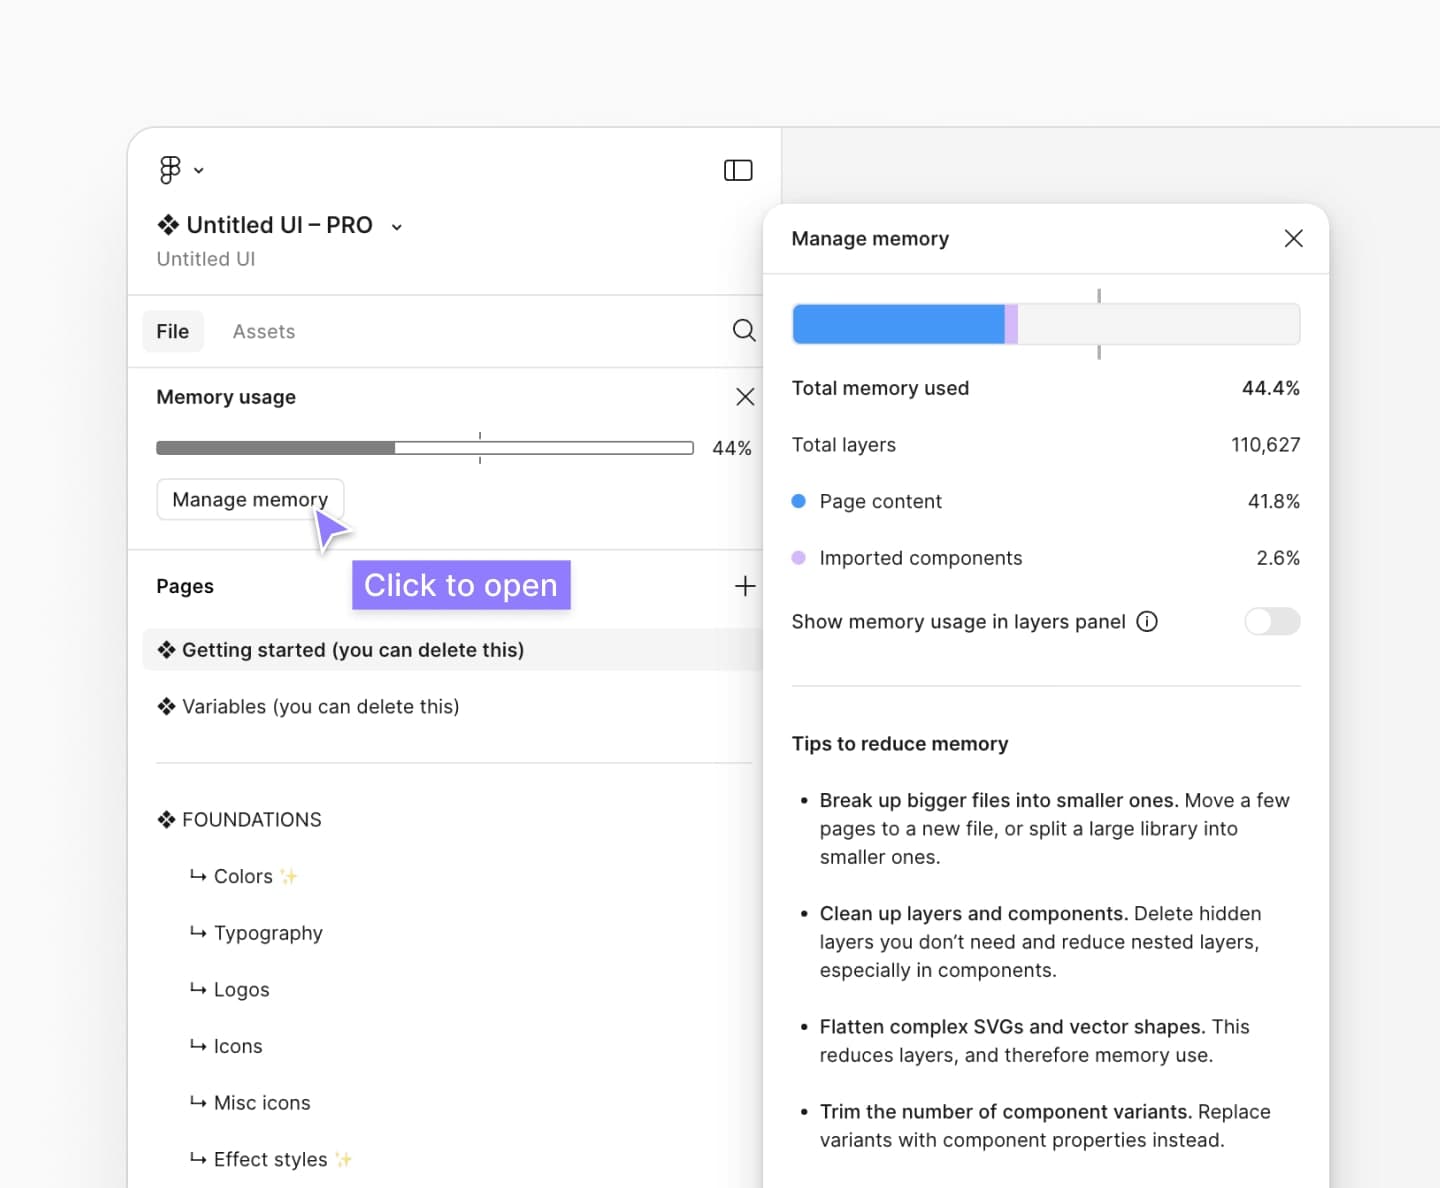Image resolution: width=1440 pixels, height=1188 pixels.
Task: Close the Manage memory dialog
Action: click(x=1293, y=238)
